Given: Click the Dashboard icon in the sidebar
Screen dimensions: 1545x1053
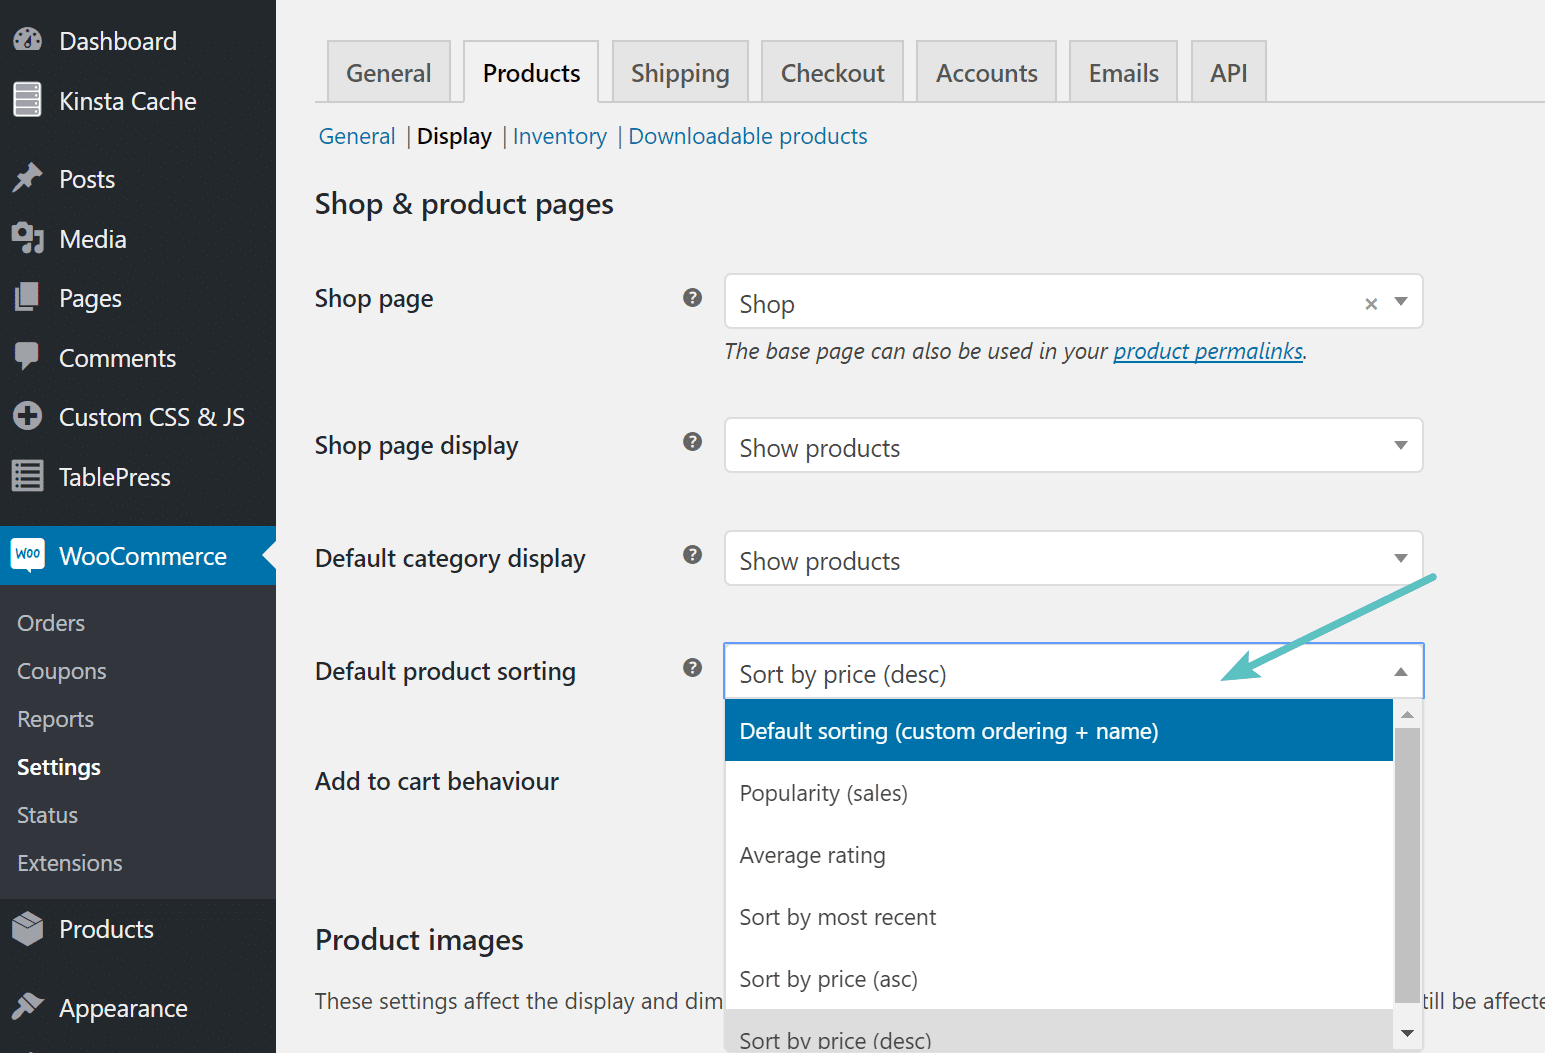Looking at the screenshot, I should [x=27, y=40].
